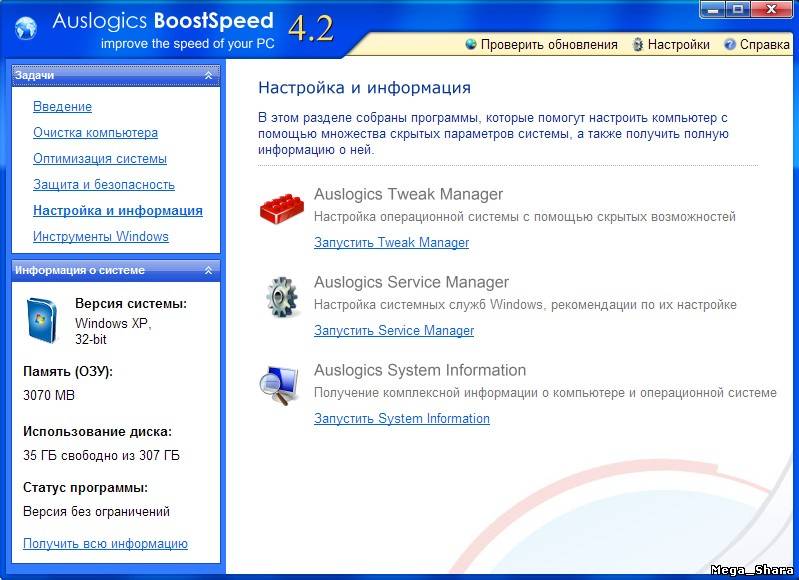Click the question mark icon beside Справка
The image size is (799, 580).
(730, 44)
